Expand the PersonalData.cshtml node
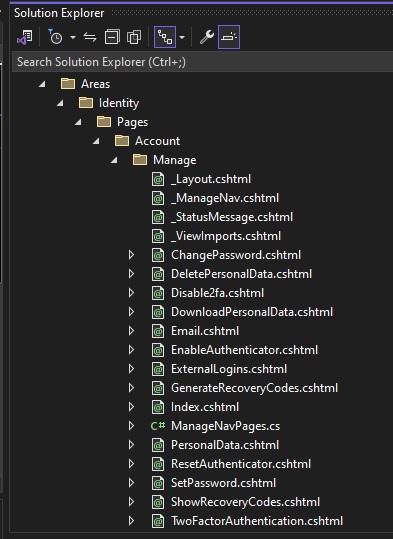The width and height of the screenshot is (393, 539). pyautogui.click(x=131, y=445)
